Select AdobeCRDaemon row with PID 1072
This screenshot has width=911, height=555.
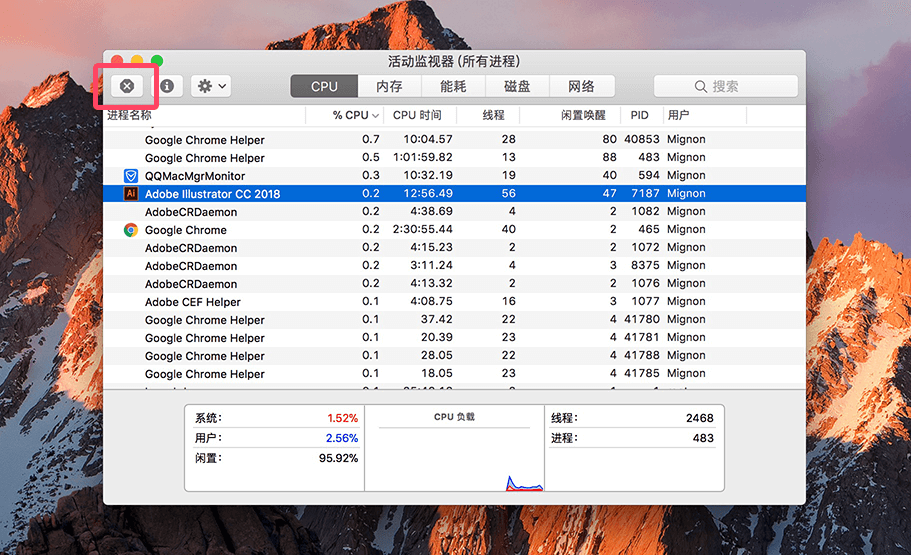pos(454,248)
